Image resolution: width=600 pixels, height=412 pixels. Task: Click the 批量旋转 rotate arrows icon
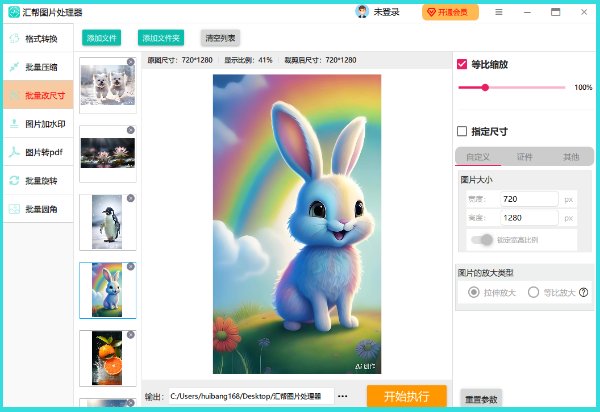(x=14, y=180)
